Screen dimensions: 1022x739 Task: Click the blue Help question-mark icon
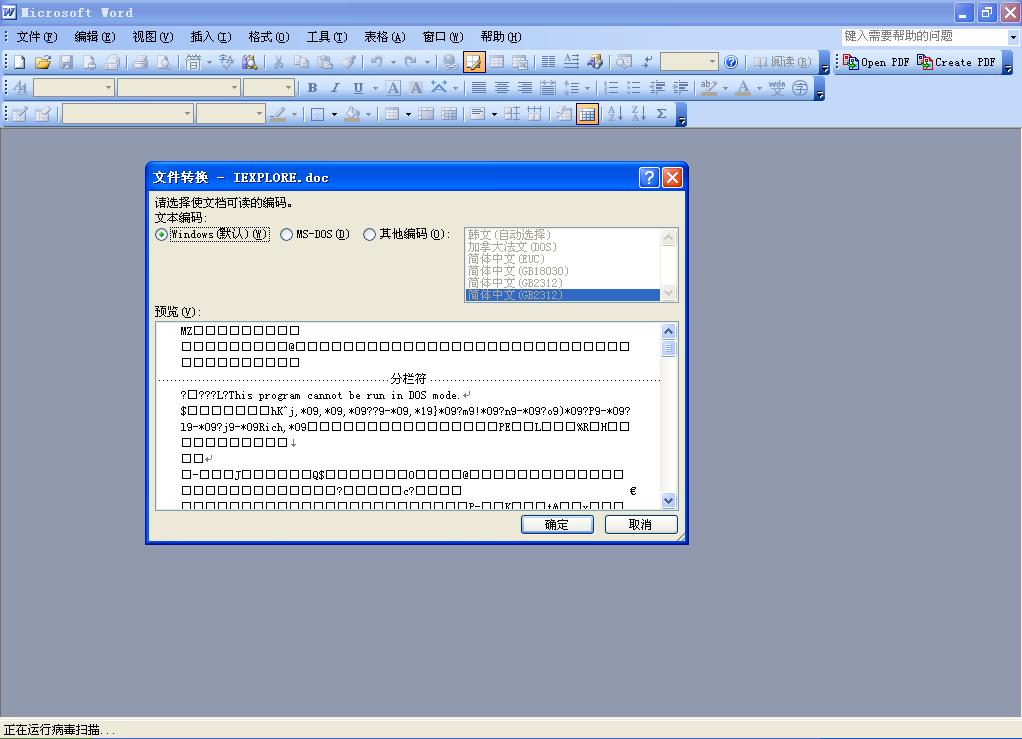point(731,62)
